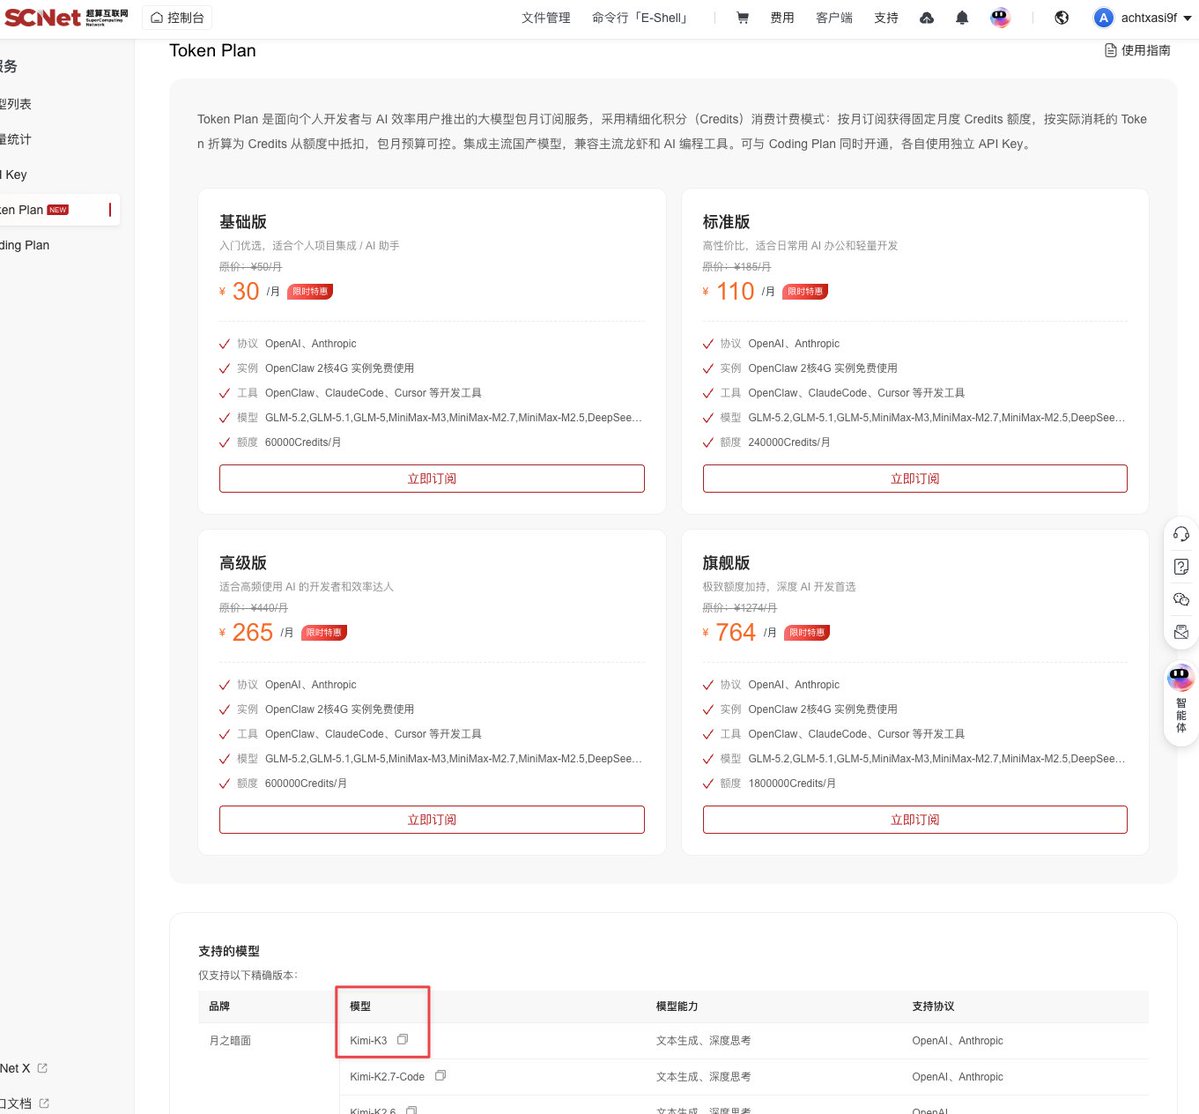Open the SCNet X external link in sidebar
Viewport: 1199px width, 1114px height.
[x=23, y=1068]
